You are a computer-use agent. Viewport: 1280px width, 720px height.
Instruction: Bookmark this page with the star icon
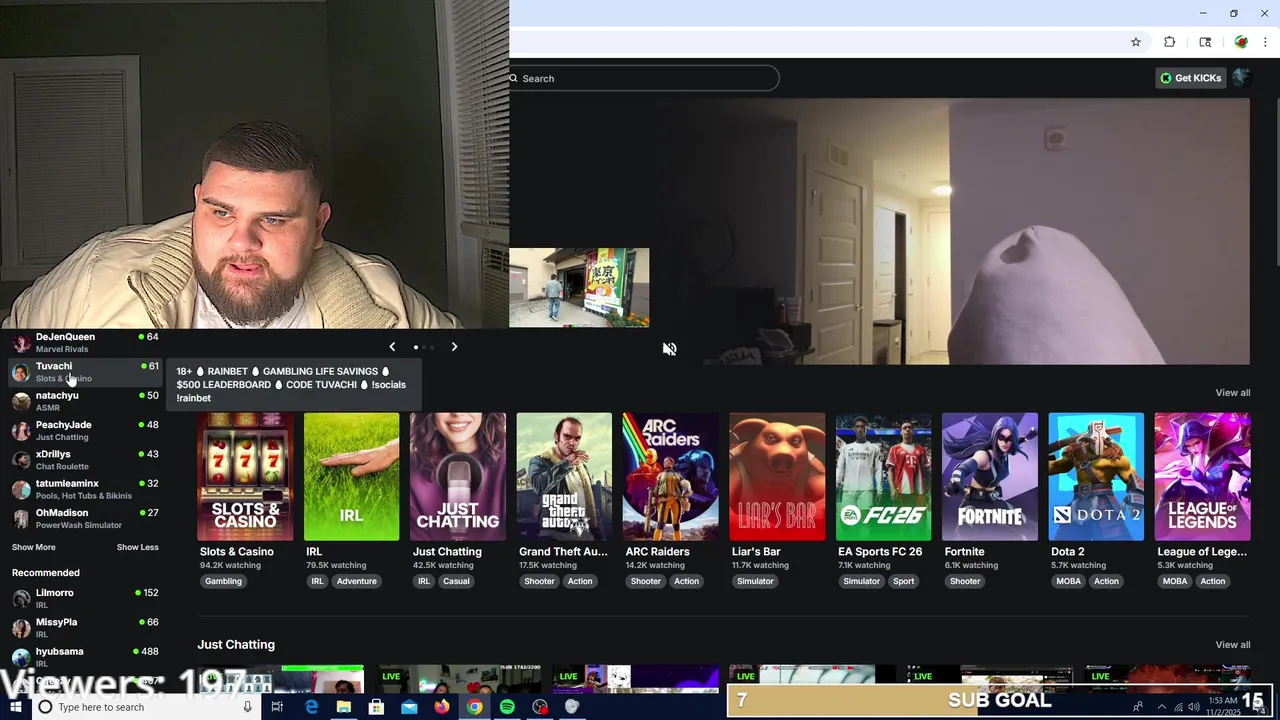pyautogui.click(x=1136, y=42)
